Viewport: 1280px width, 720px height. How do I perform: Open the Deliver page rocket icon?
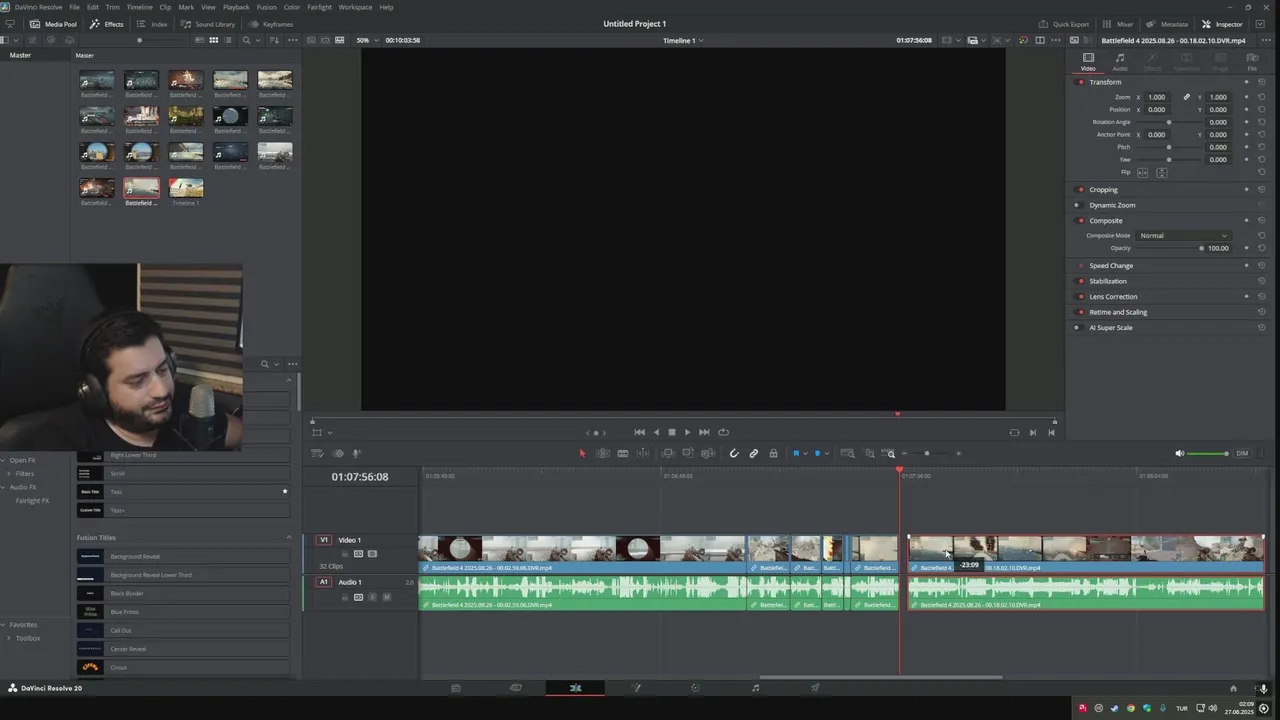[815, 688]
